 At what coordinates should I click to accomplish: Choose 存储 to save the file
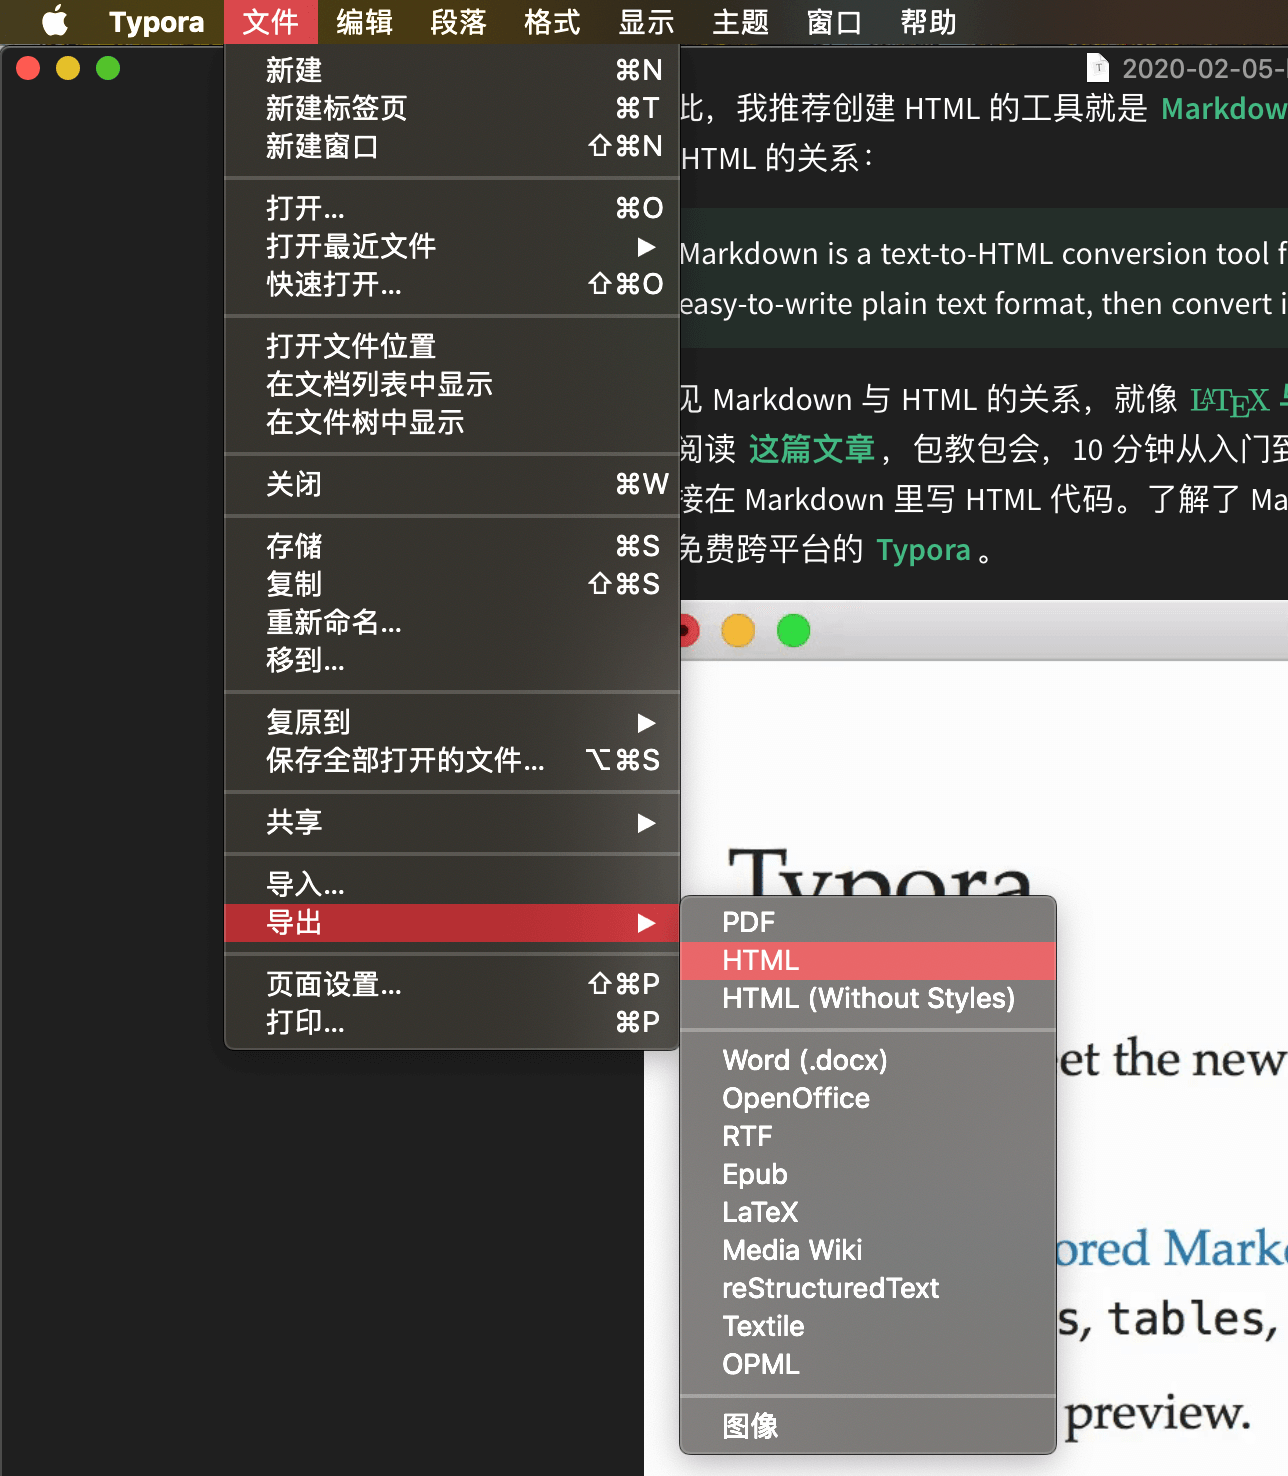452,546
